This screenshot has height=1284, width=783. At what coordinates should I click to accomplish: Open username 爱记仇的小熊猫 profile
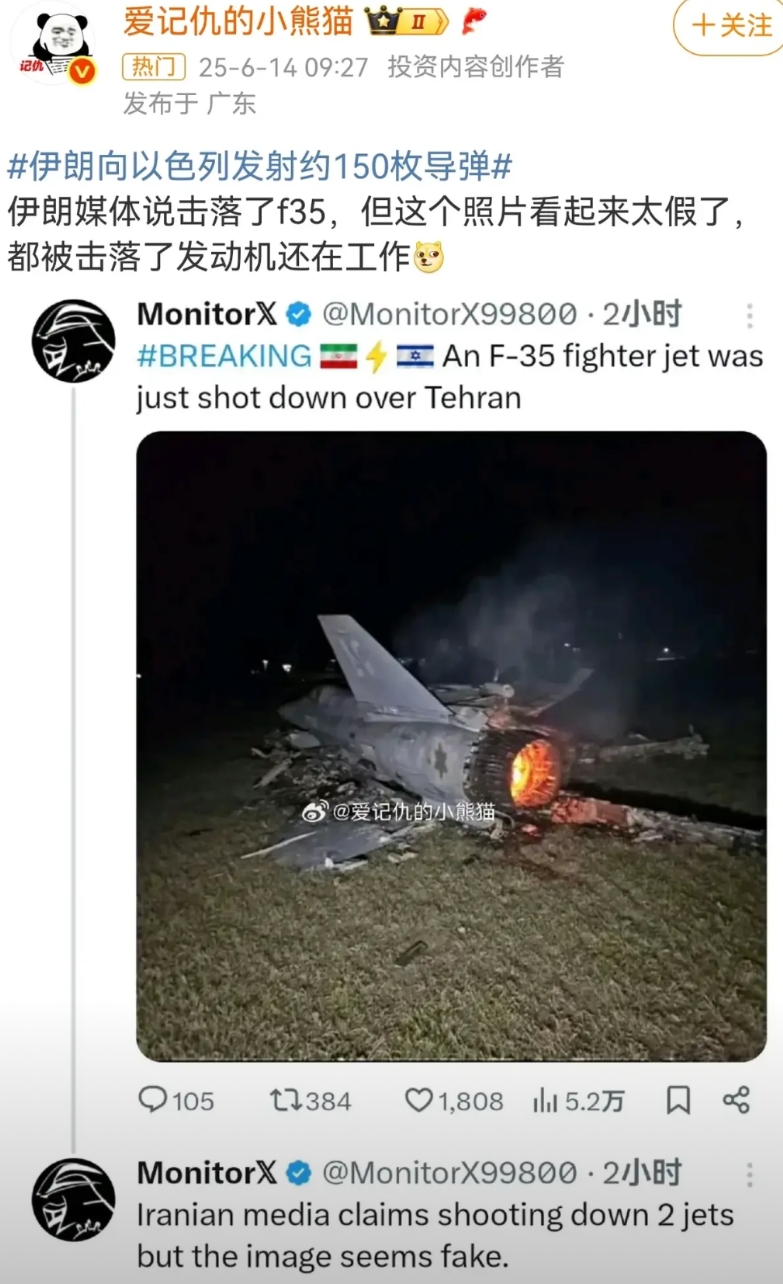(238, 21)
